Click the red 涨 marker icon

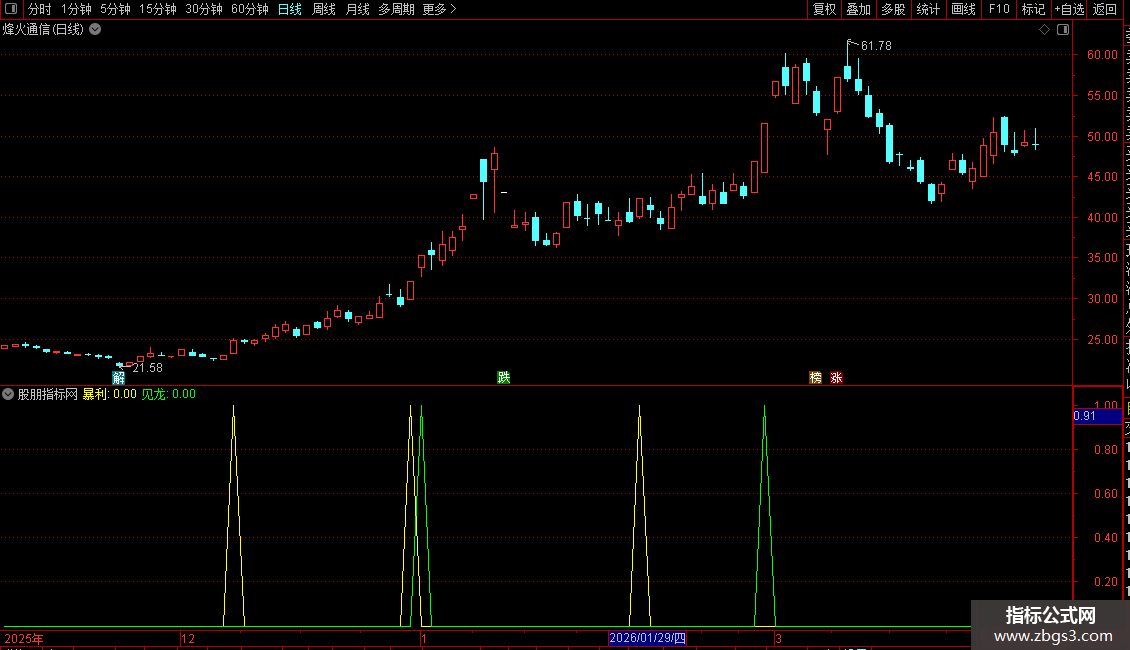[x=836, y=378]
